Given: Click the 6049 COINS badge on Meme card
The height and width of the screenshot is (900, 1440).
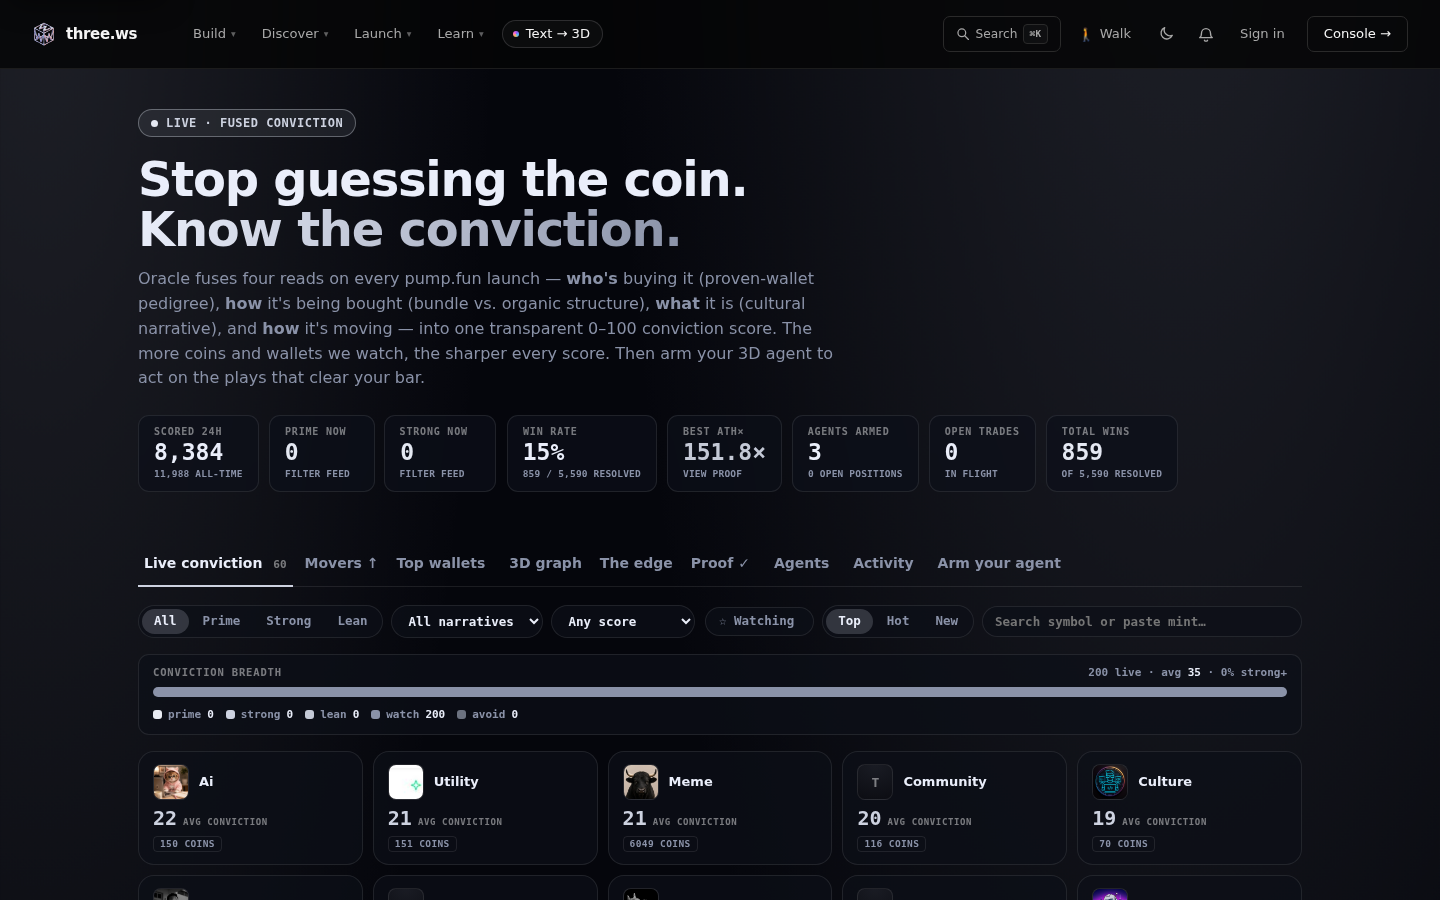Looking at the screenshot, I should [x=660, y=844].
